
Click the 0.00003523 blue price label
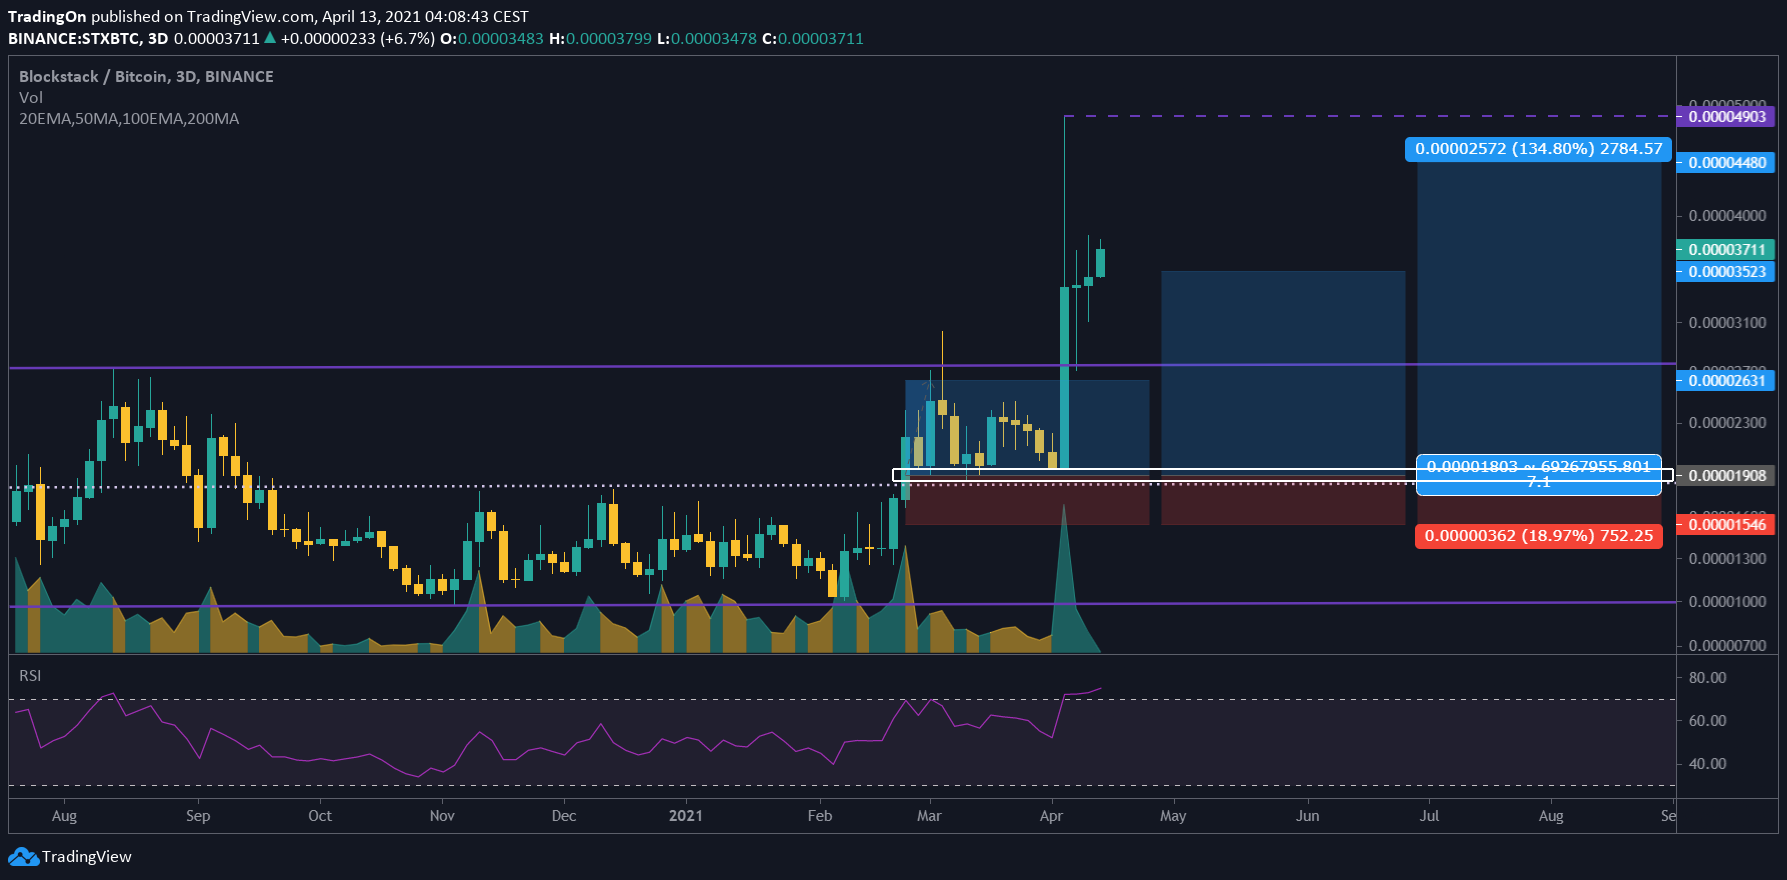pos(1725,272)
